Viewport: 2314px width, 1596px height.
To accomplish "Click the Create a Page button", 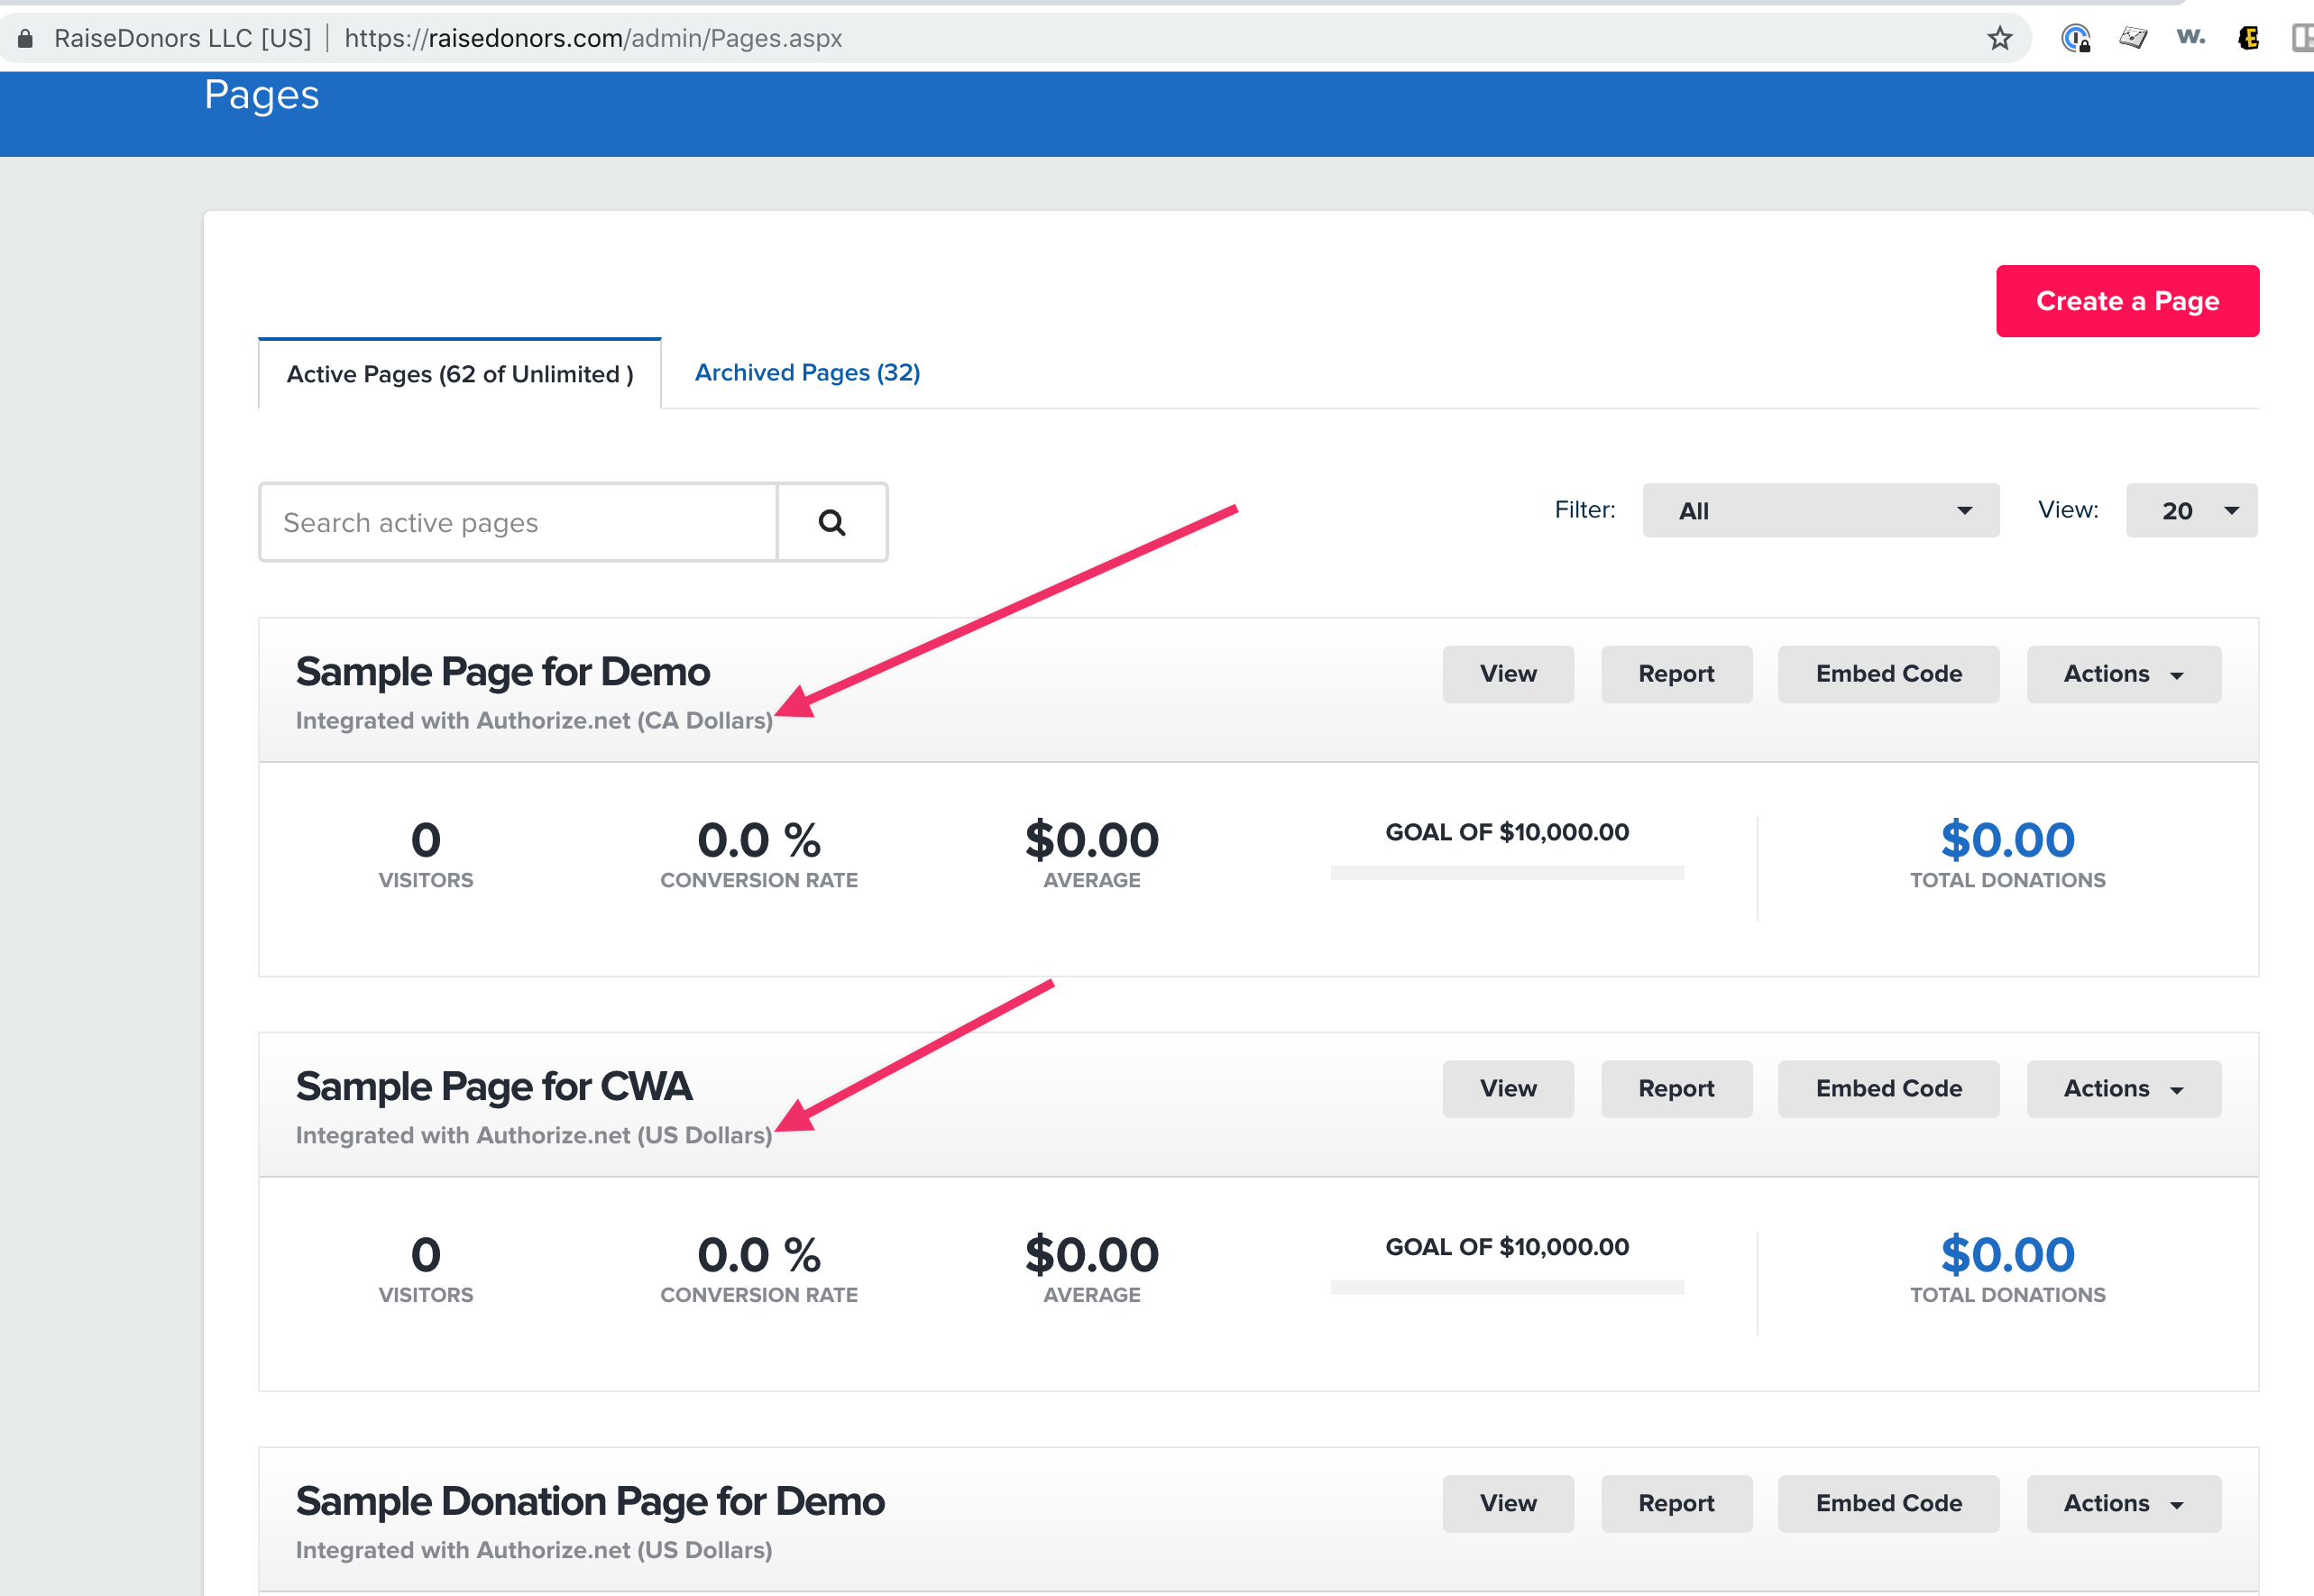I will [2127, 301].
